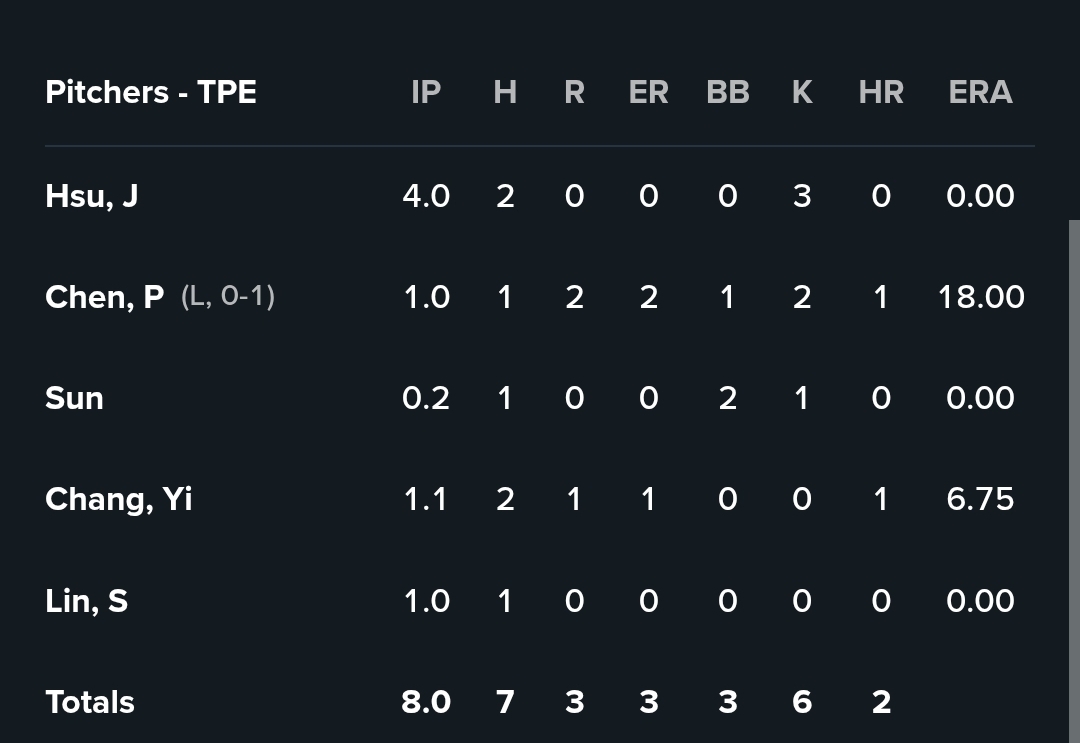The height and width of the screenshot is (743, 1080).
Task: Click the ERA column header
Action: coord(980,92)
